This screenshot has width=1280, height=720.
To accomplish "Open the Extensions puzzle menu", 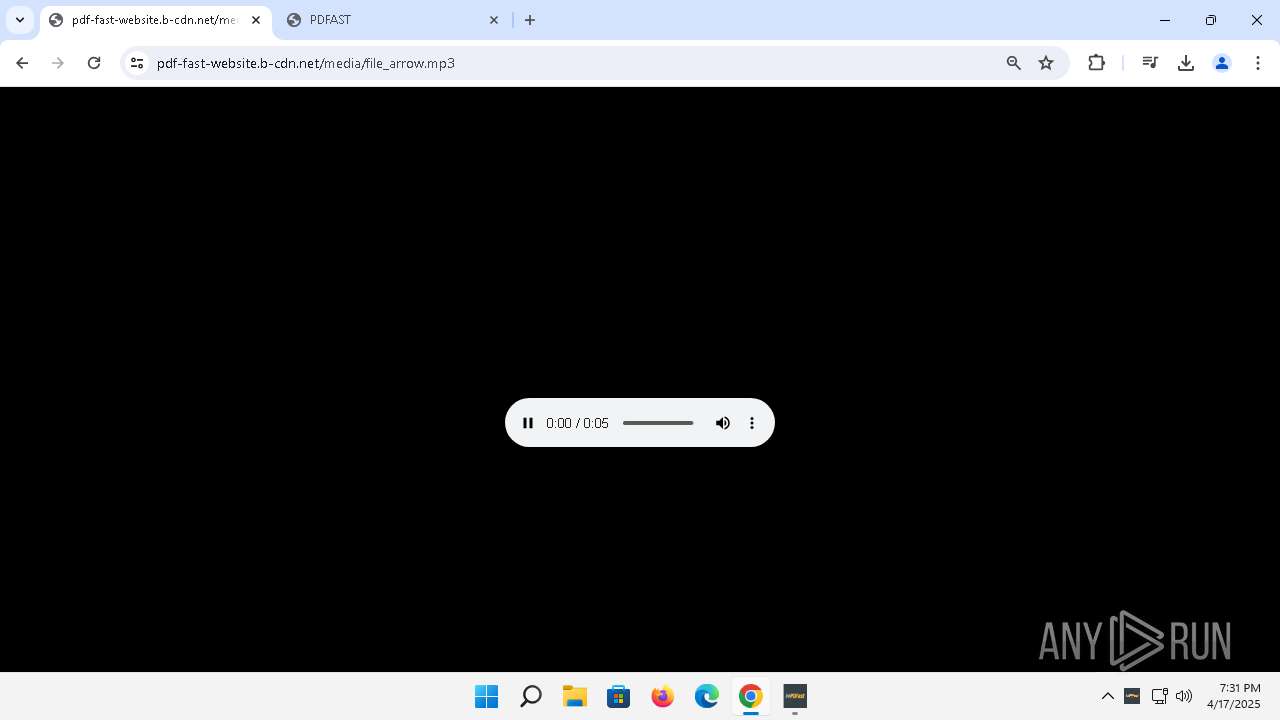I will (1097, 63).
